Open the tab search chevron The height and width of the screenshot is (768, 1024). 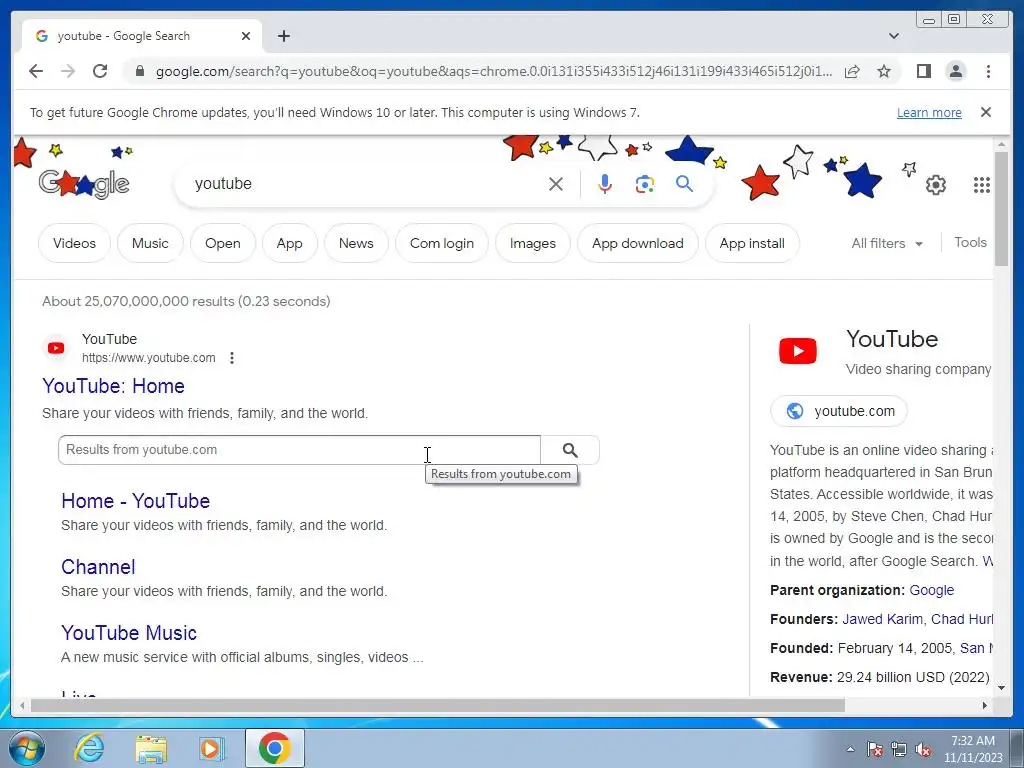coord(894,36)
